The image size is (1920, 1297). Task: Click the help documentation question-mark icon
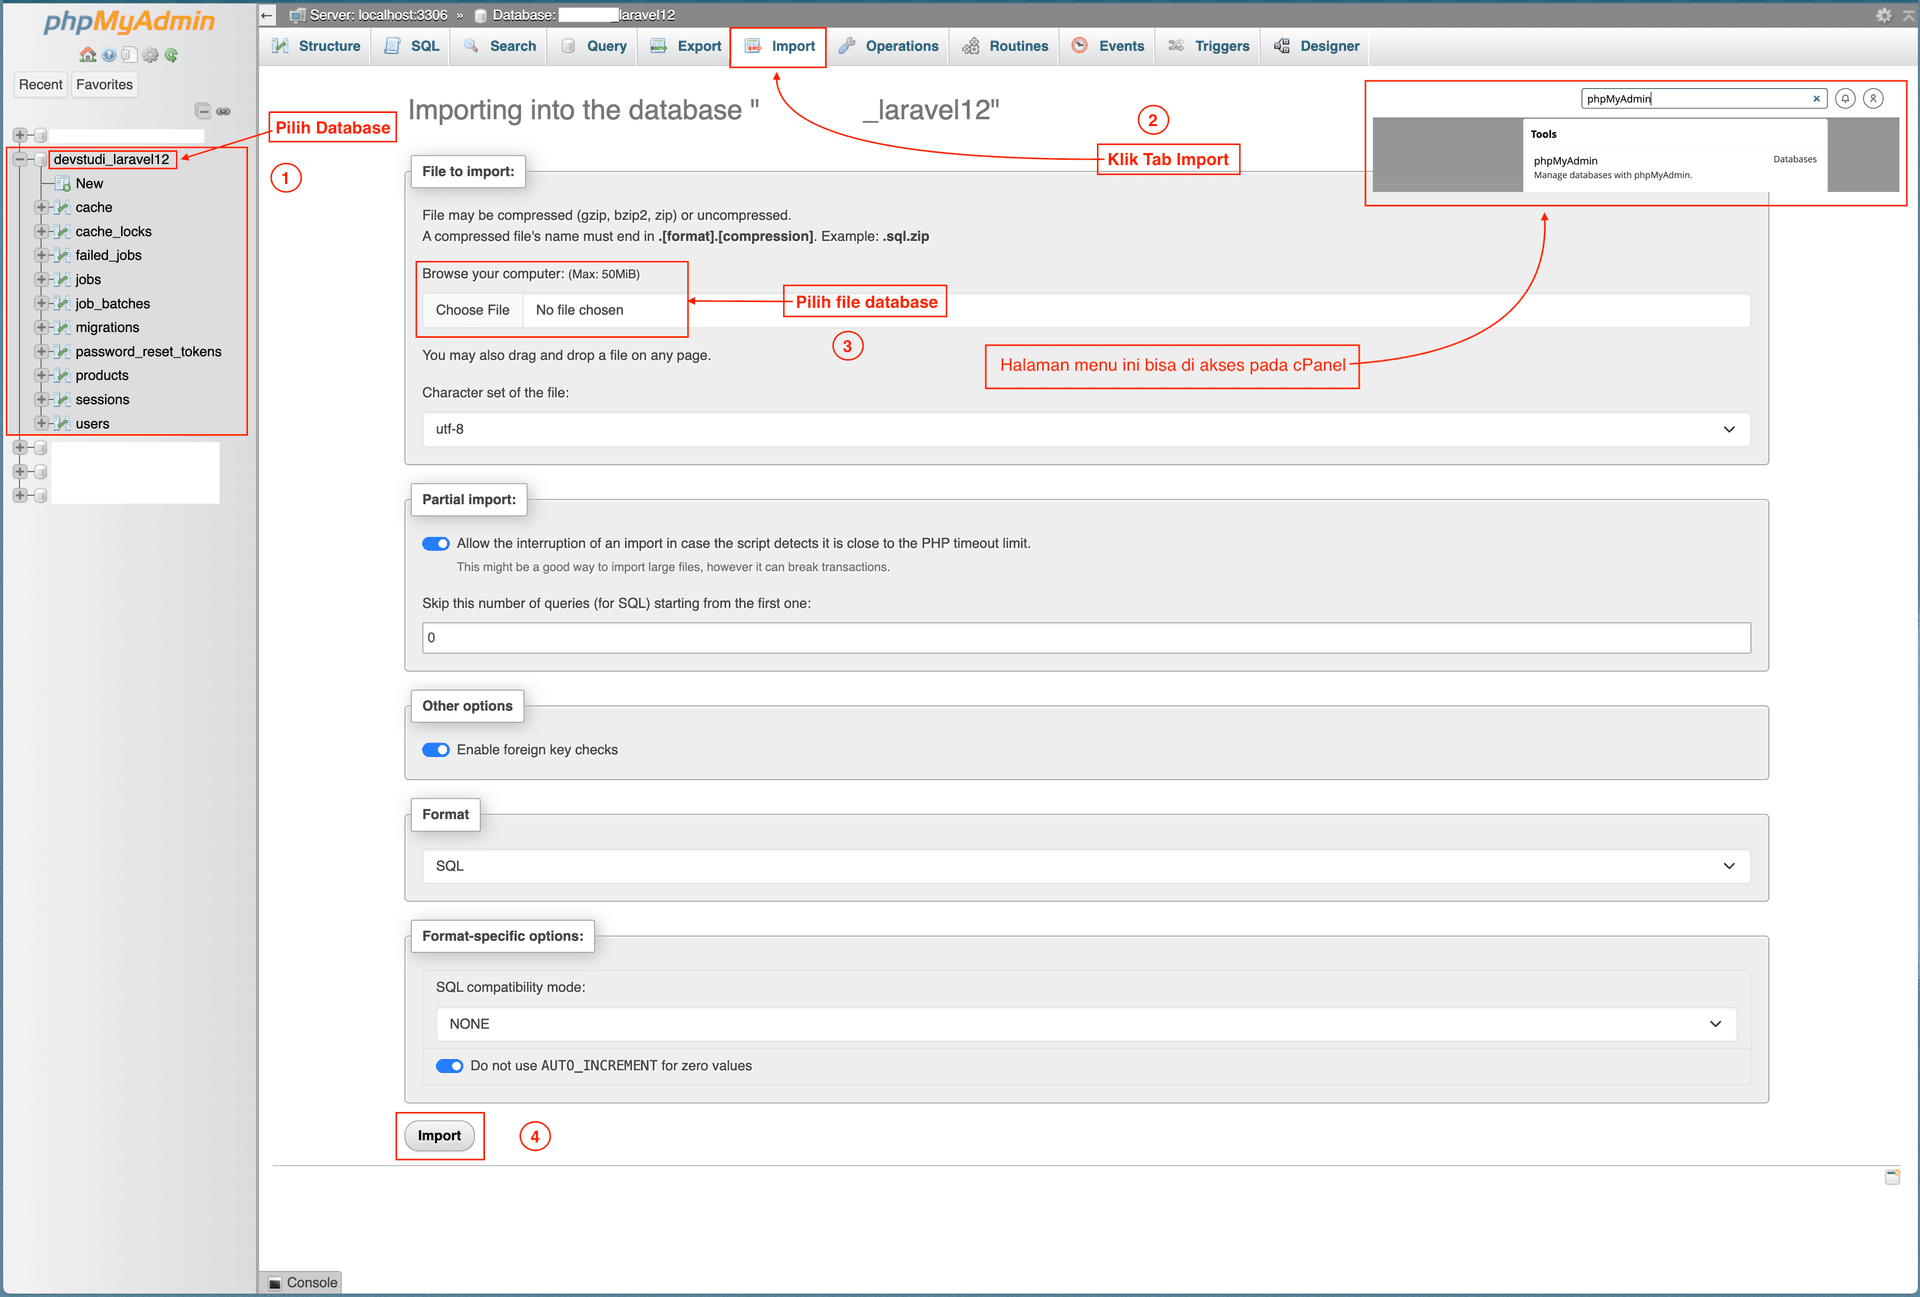109,55
